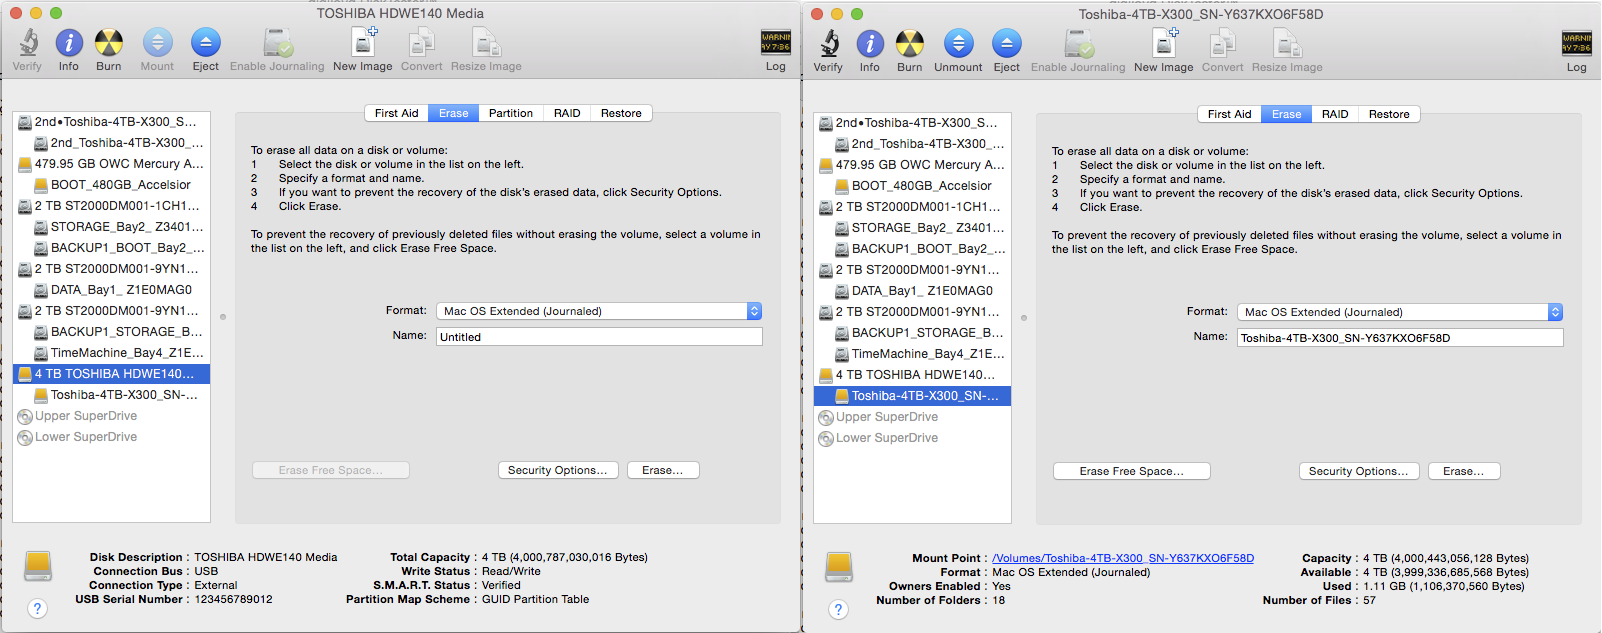Select TimeMachine_Bay4 volume in left window list
This screenshot has height=633, width=1602.
[111, 353]
